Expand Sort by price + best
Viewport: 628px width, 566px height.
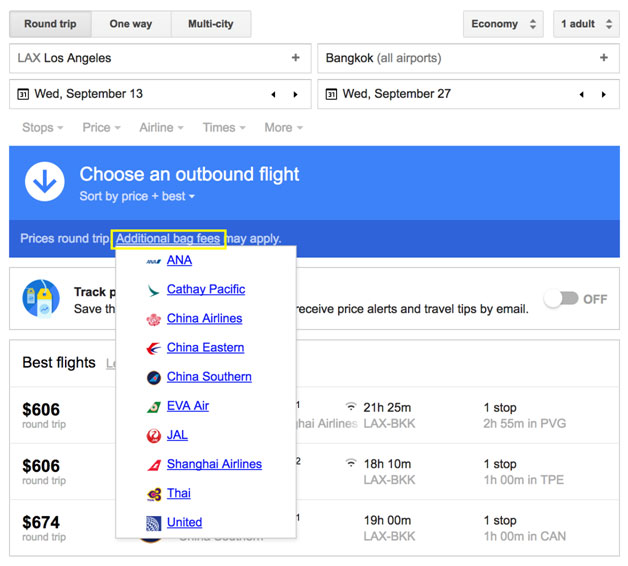point(137,196)
